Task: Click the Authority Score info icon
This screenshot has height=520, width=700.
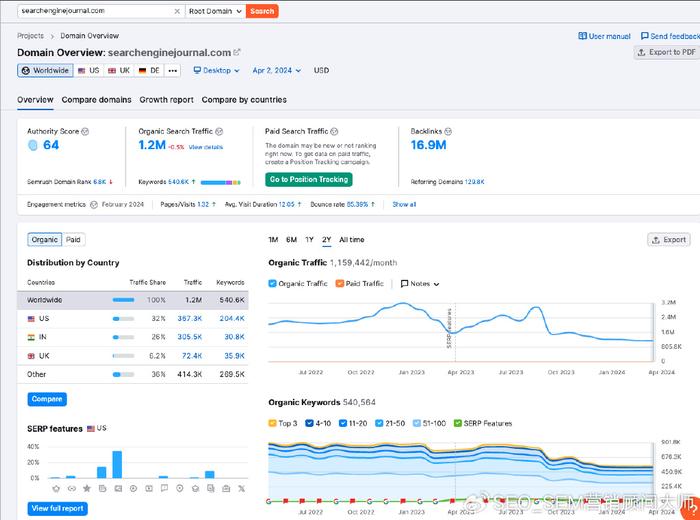Action: pyautogui.click(x=85, y=131)
